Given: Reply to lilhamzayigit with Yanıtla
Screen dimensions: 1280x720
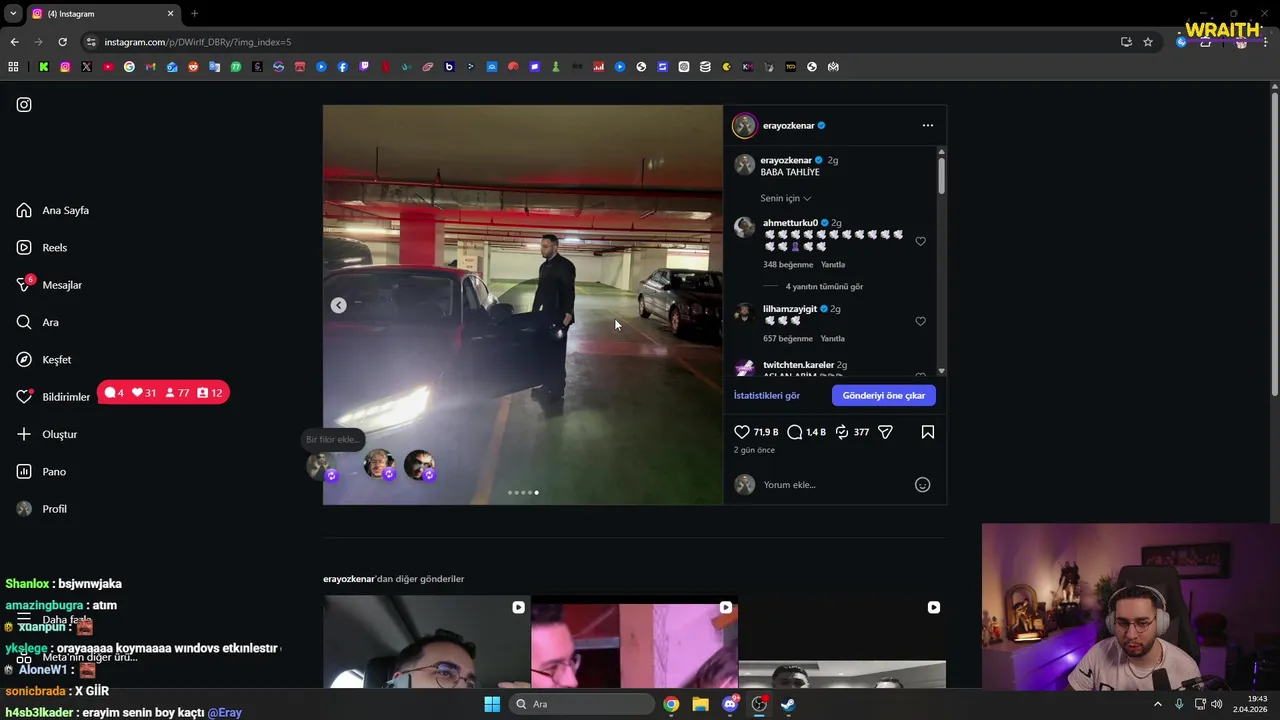Looking at the screenshot, I should [832, 339].
